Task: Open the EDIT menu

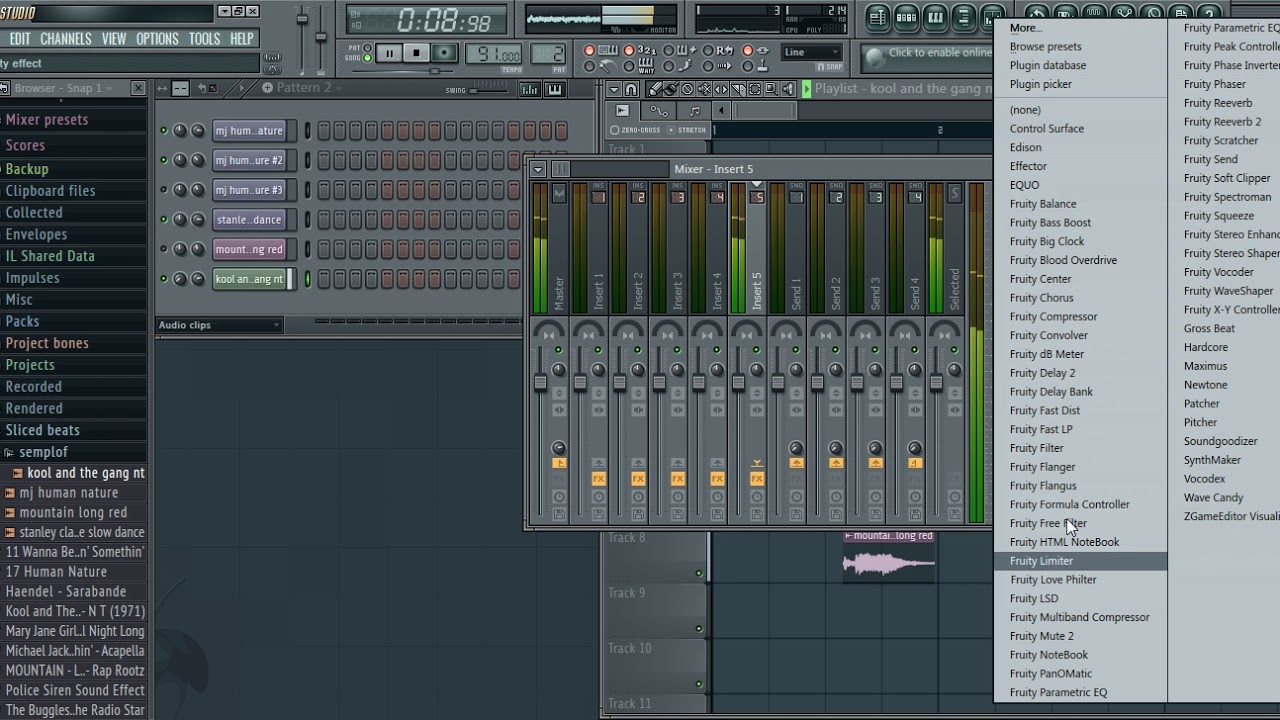Action: (x=20, y=39)
